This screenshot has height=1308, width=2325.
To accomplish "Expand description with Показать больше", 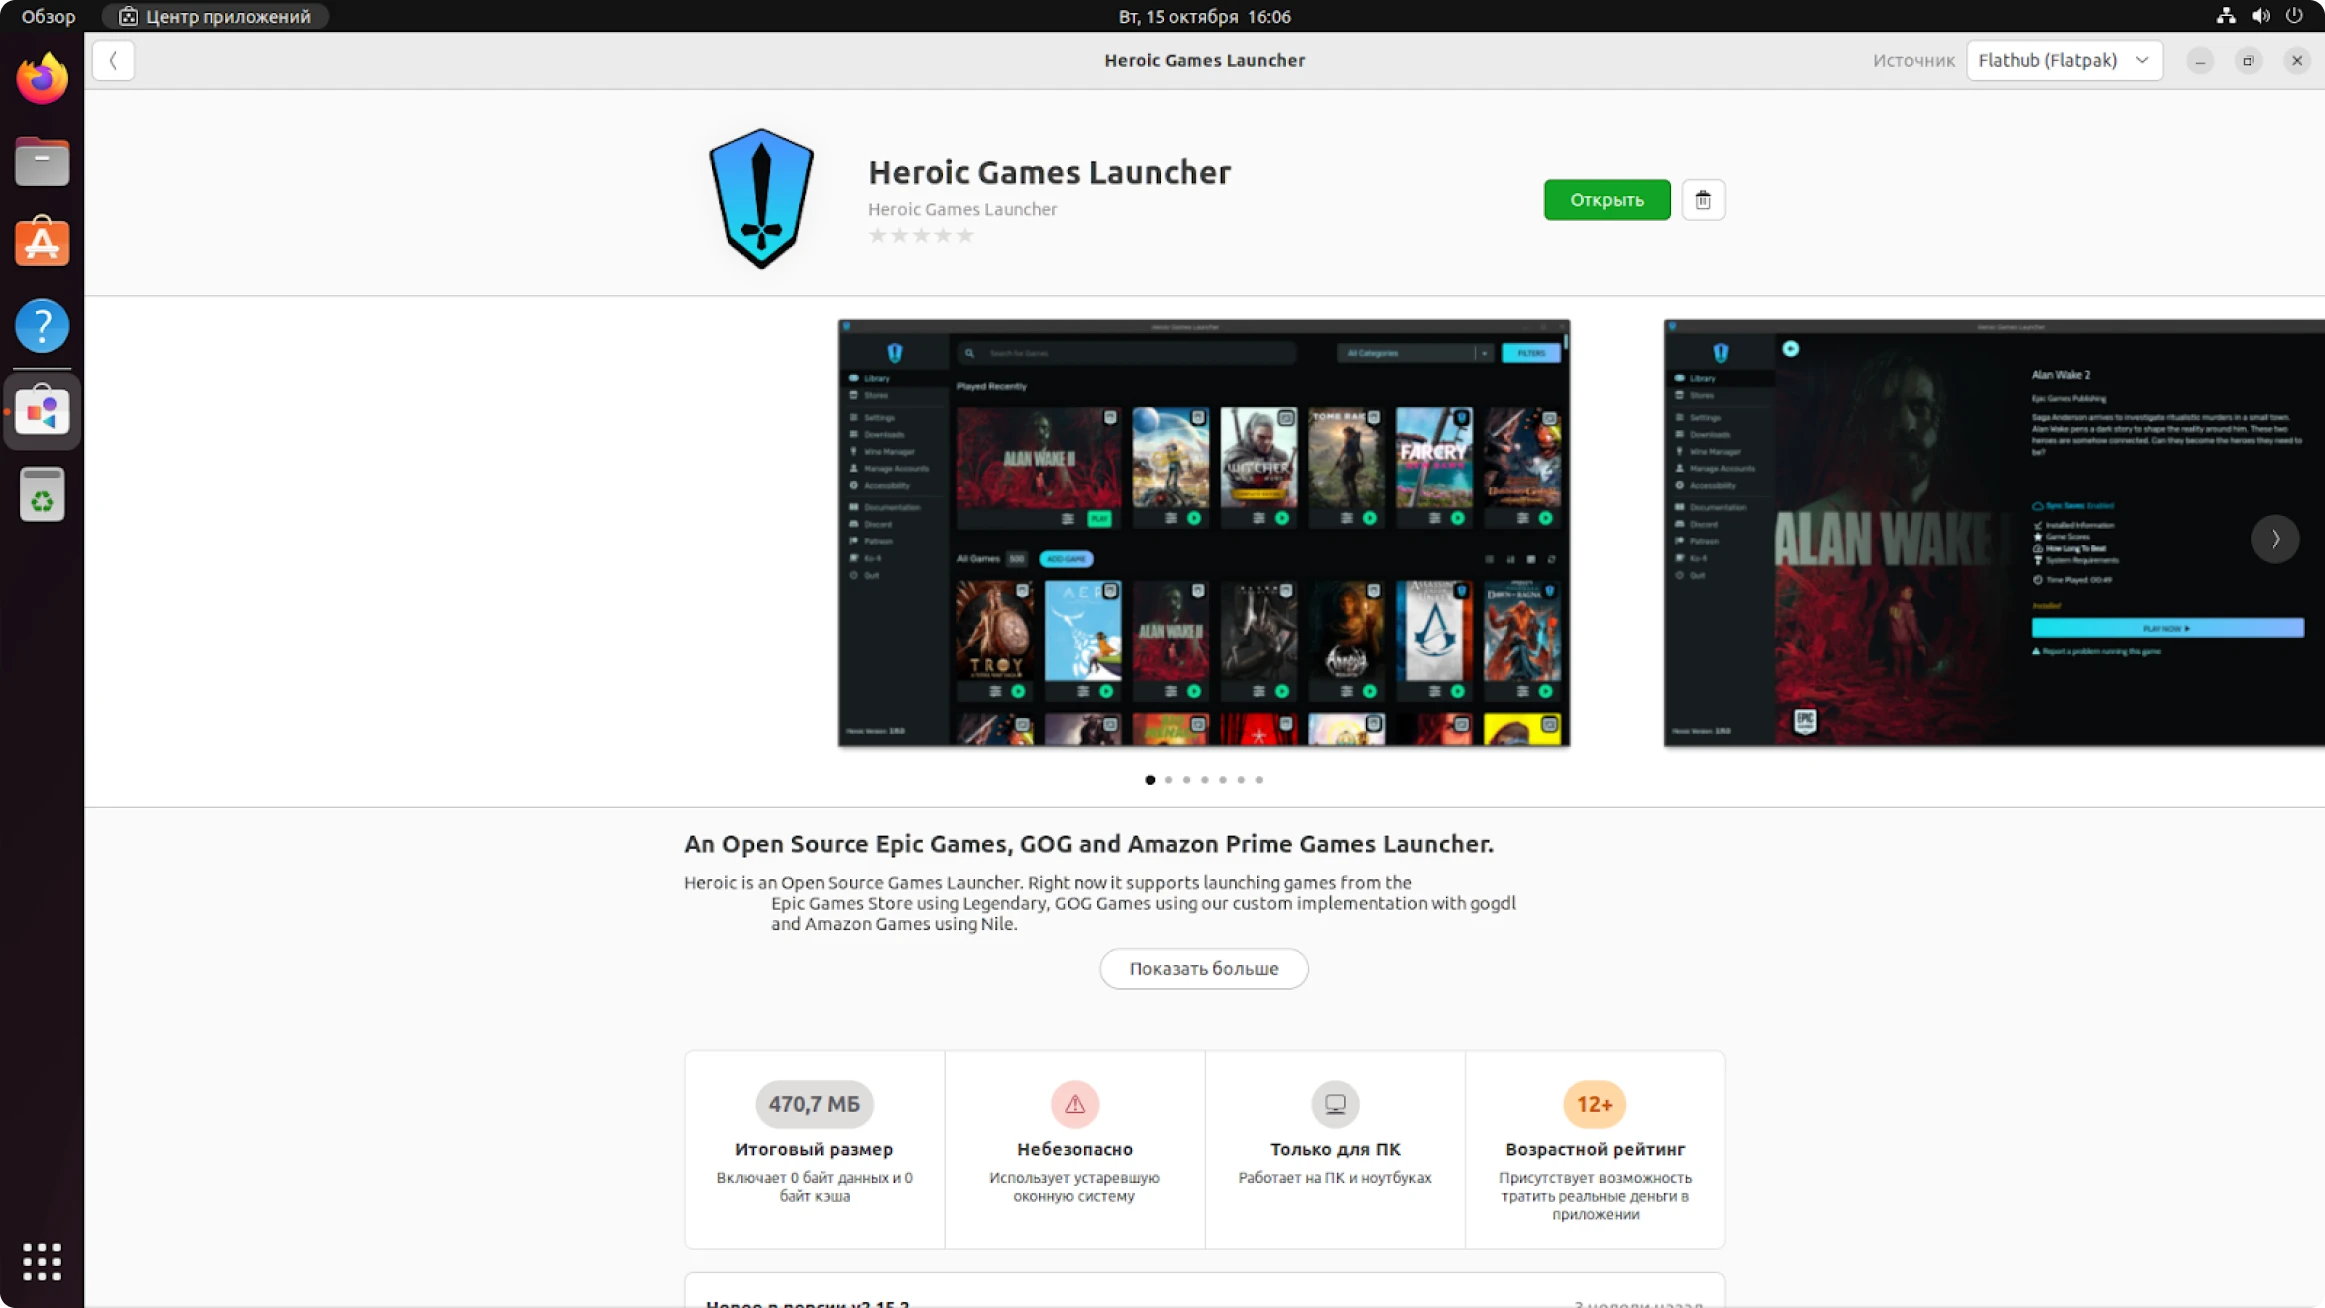I will tap(1203, 968).
